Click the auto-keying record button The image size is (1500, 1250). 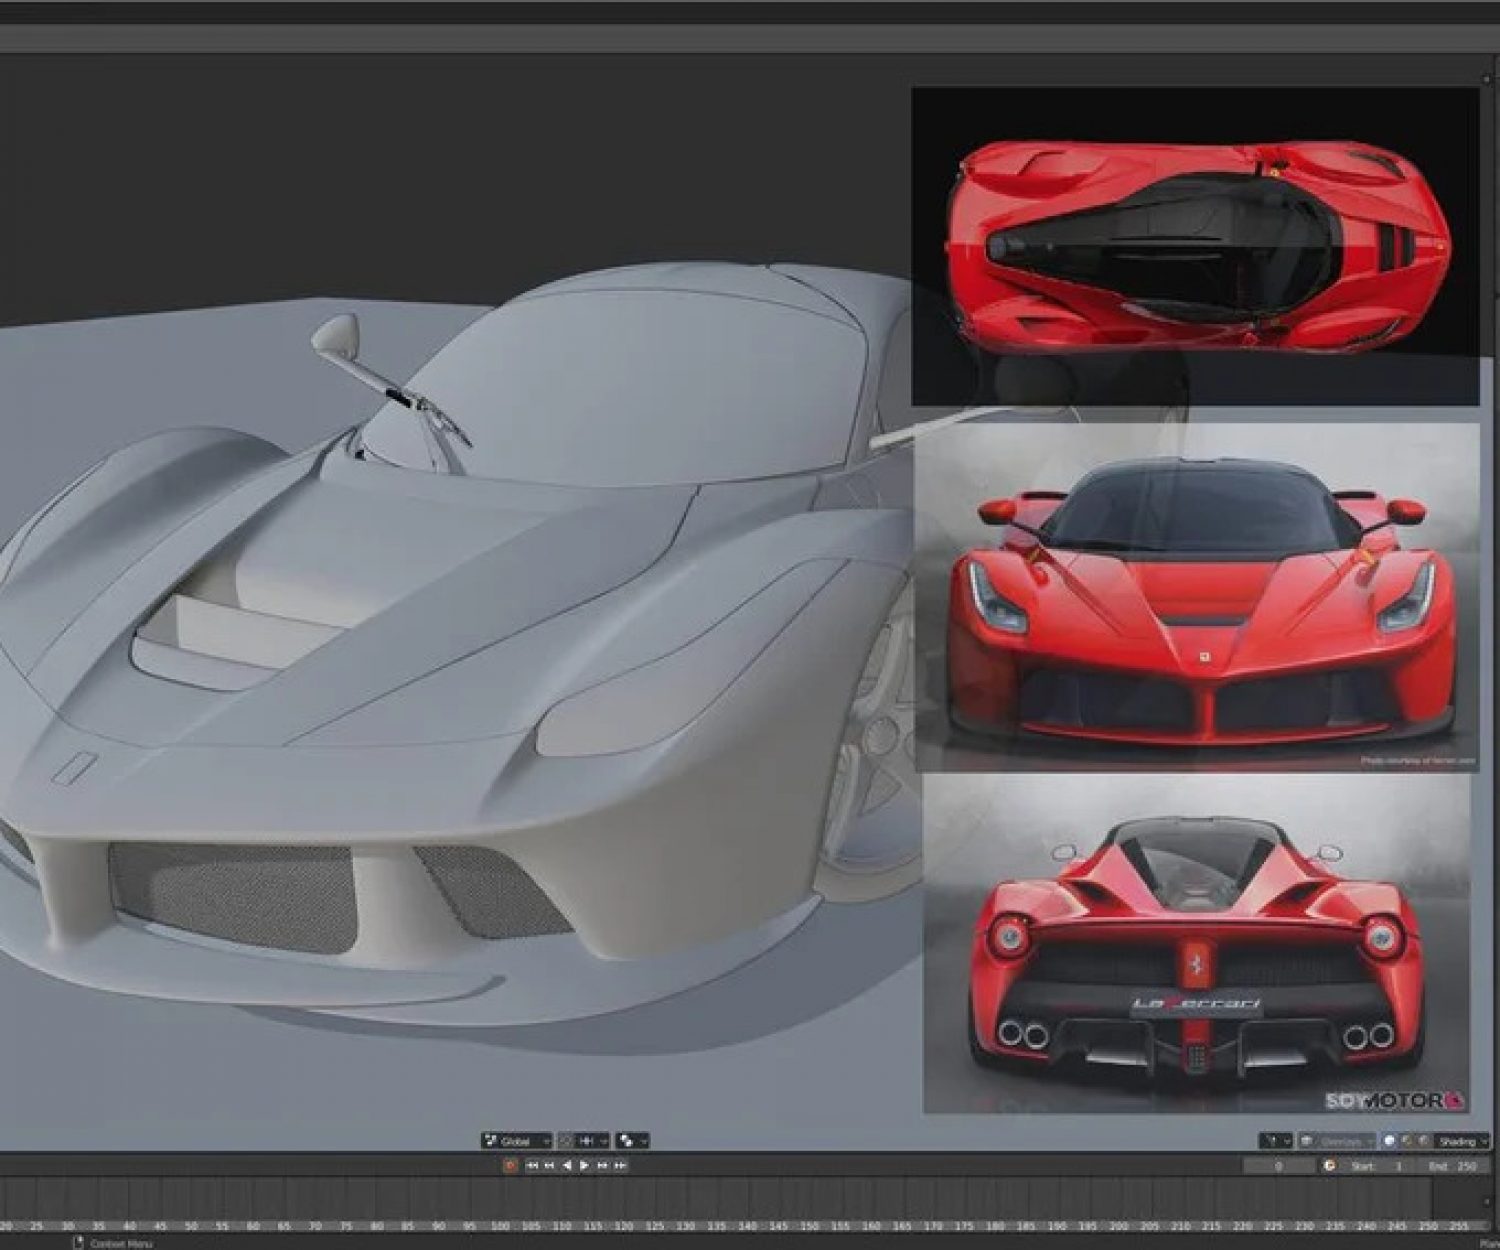coord(511,1165)
